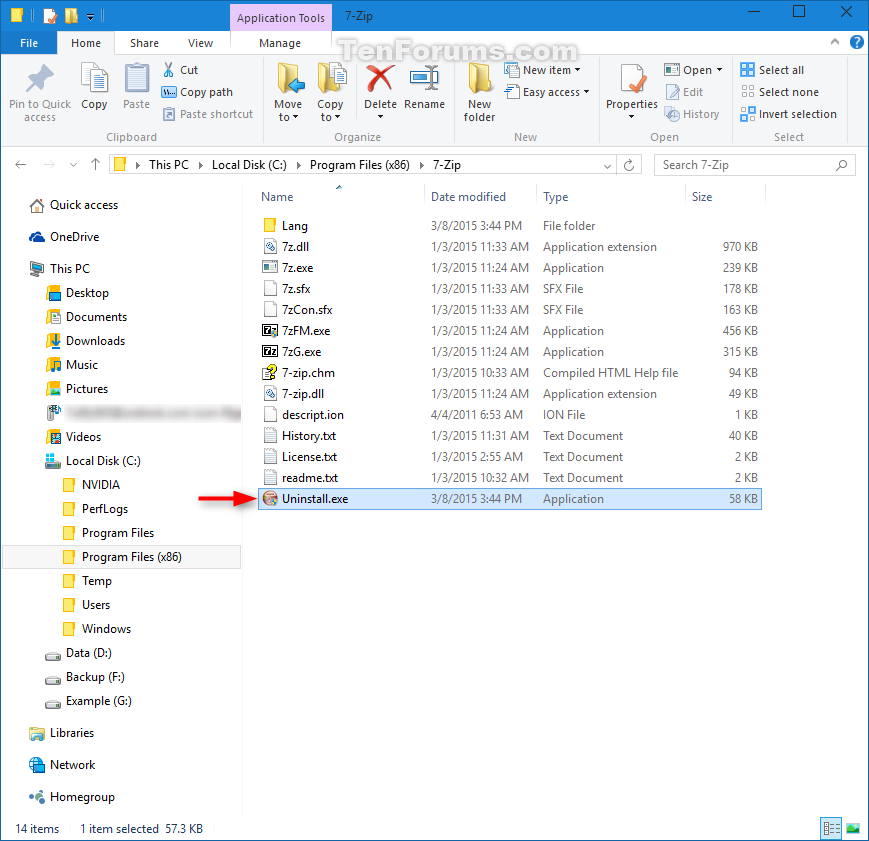
Task: Open the Help question mark icon
Action: (x=857, y=42)
